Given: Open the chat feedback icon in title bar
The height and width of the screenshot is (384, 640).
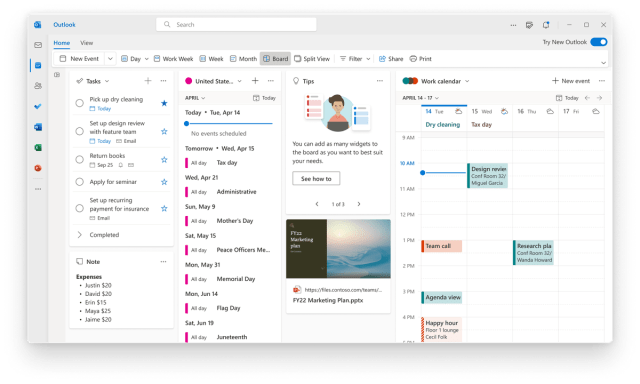Looking at the screenshot, I should coord(529,25).
